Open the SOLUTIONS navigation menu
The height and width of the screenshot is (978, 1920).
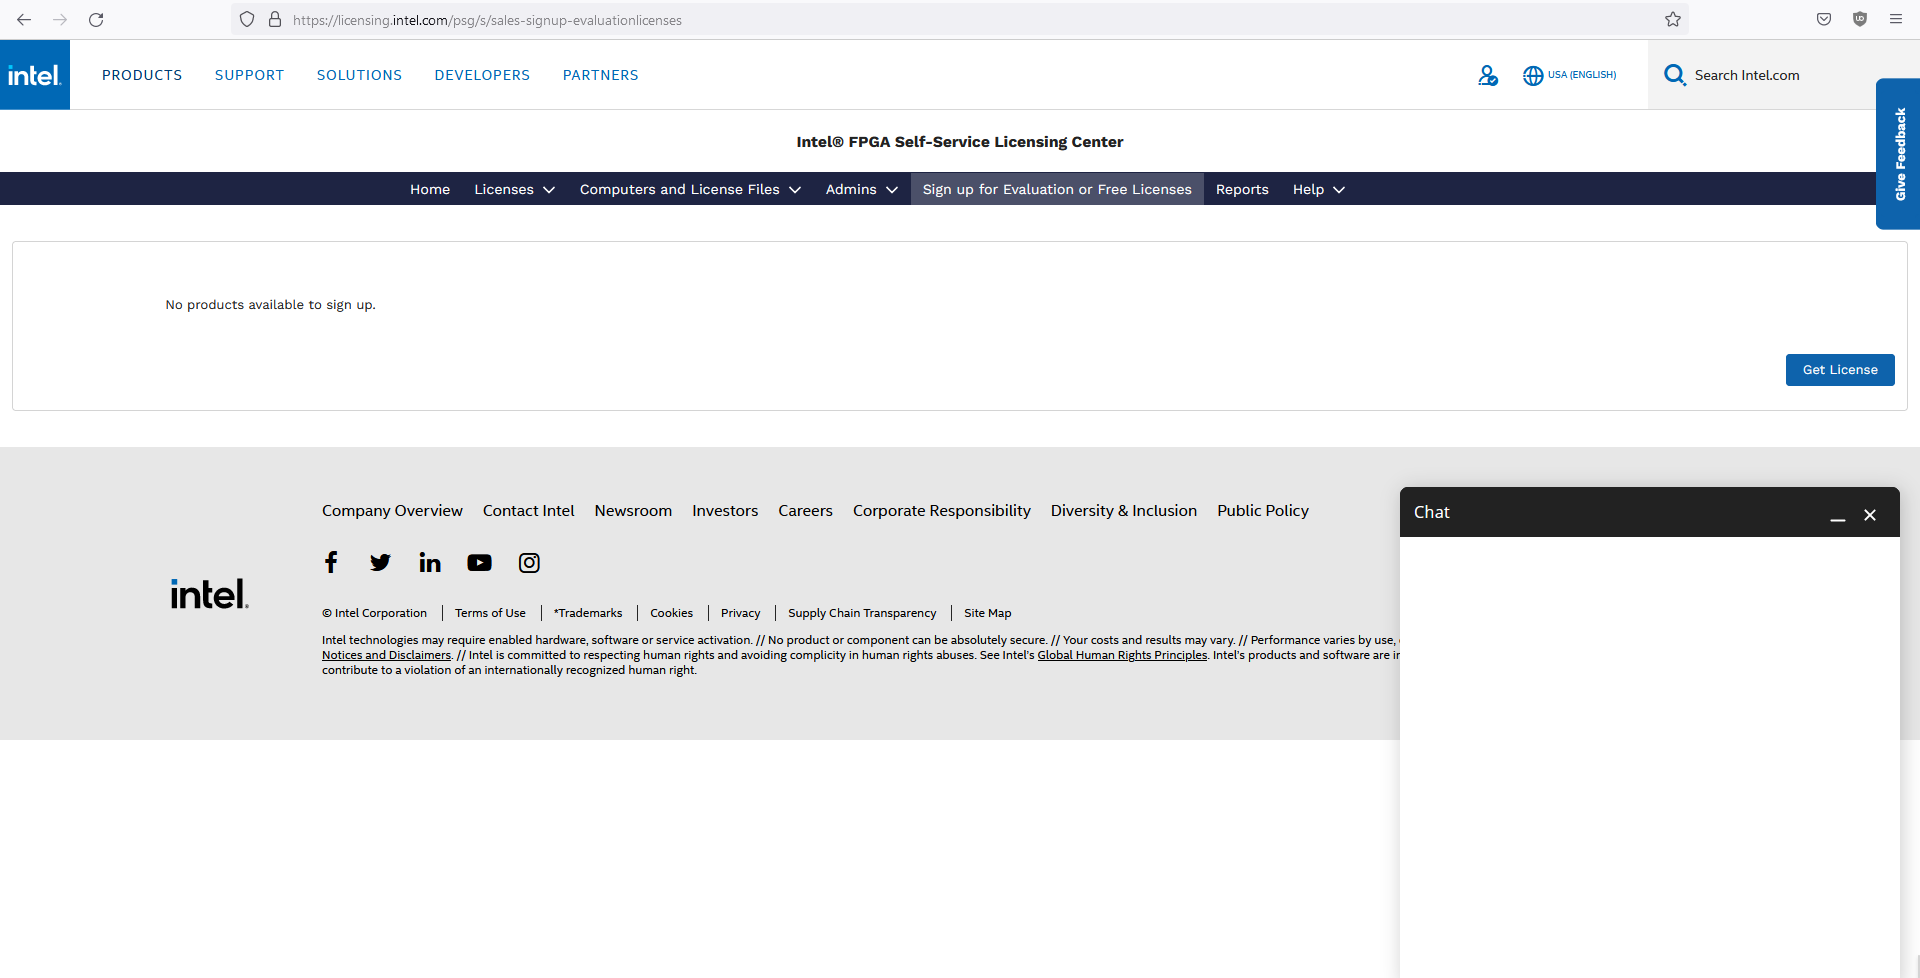(359, 75)
